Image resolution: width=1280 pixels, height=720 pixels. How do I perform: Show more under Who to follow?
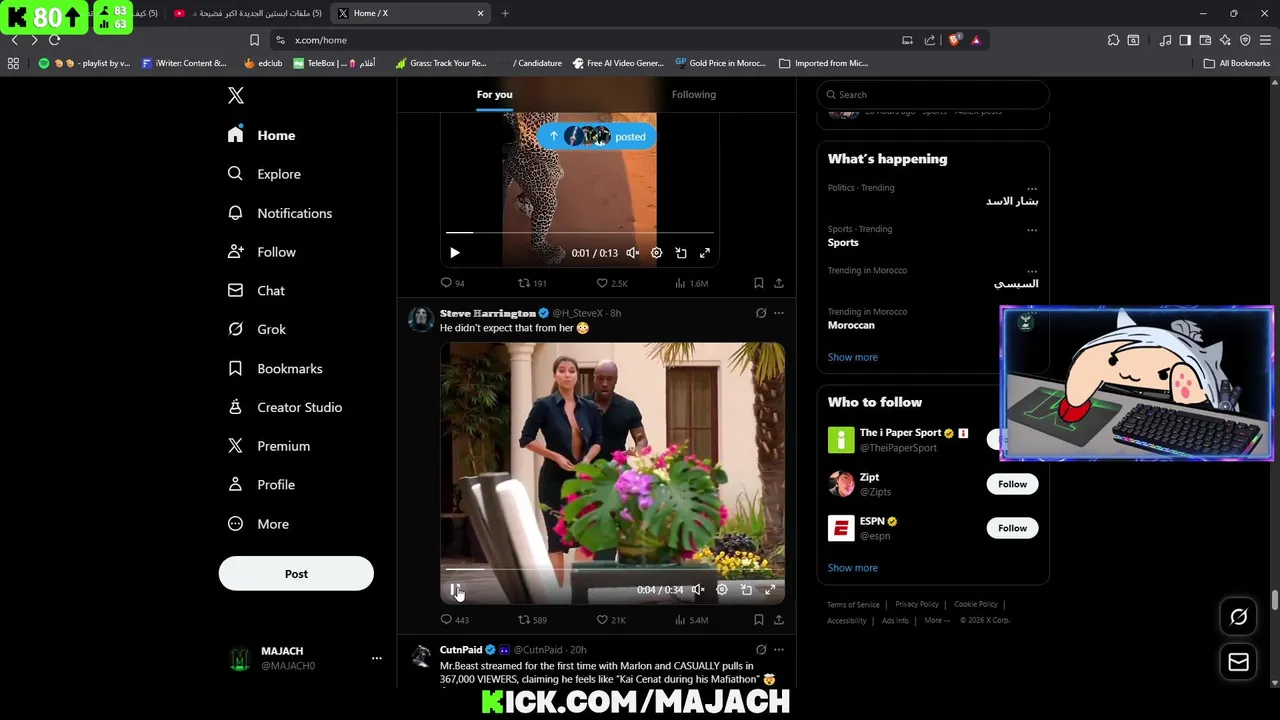[853, 568]
